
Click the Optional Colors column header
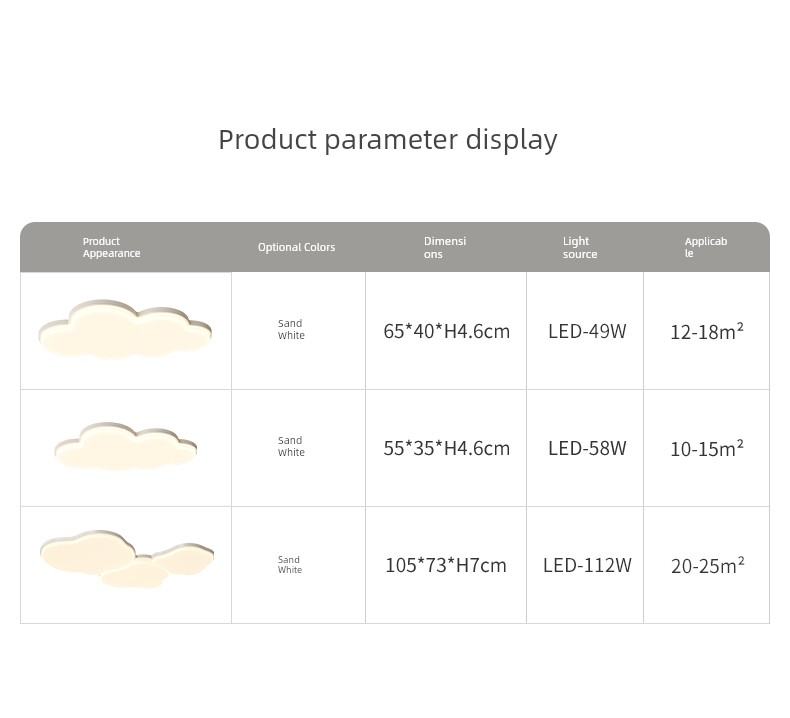click(296, 247)
